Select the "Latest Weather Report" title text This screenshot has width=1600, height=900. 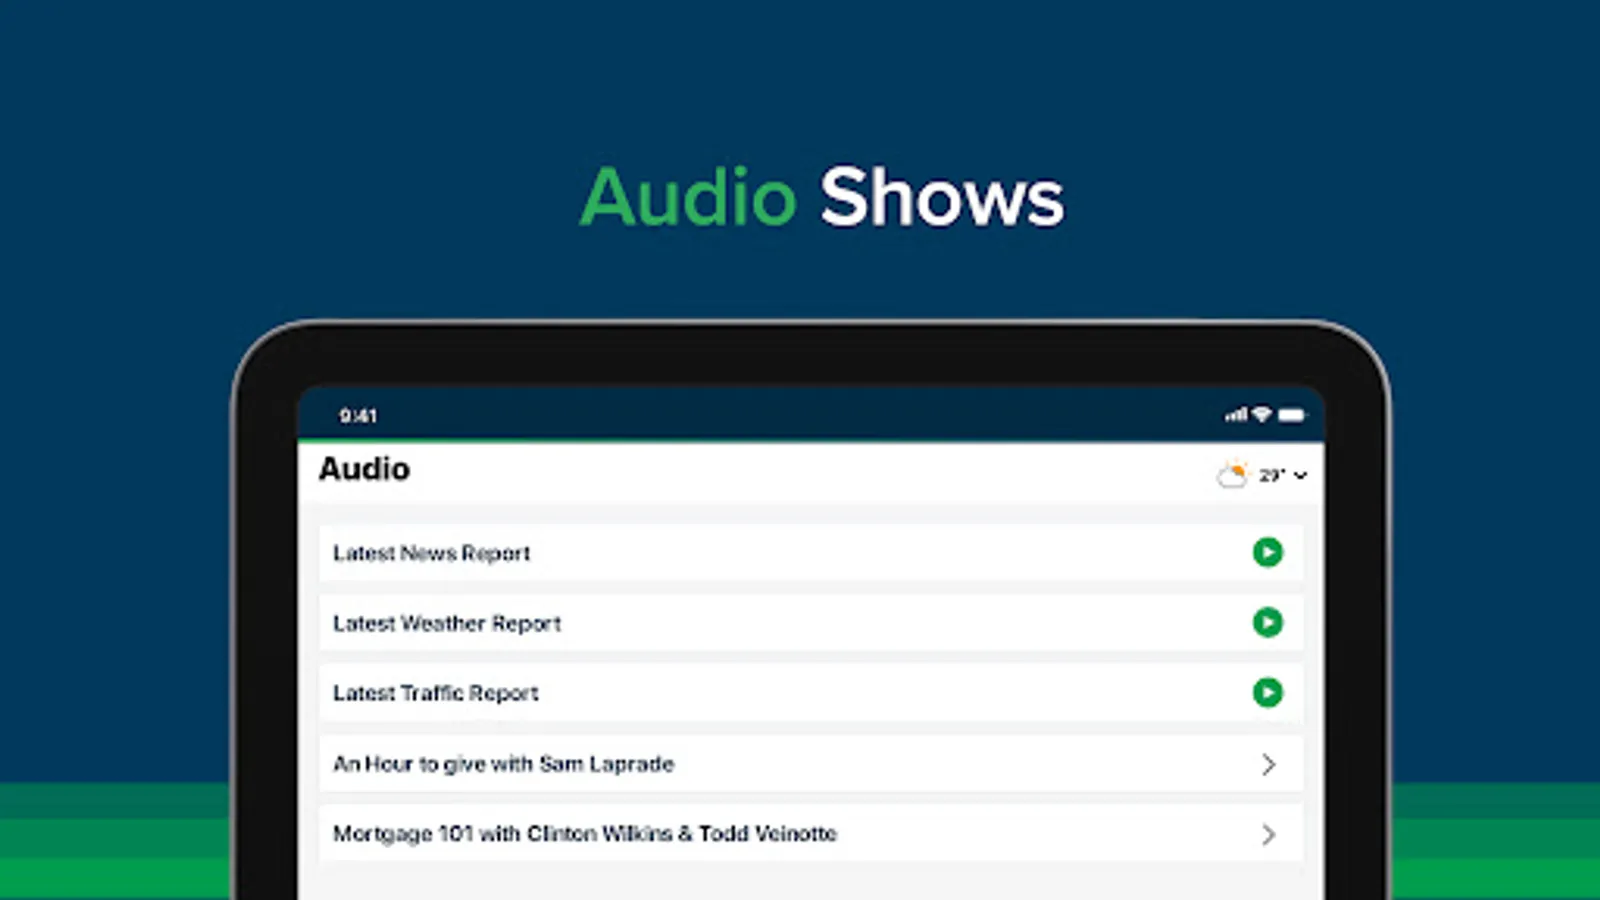[x=447, y=623]
